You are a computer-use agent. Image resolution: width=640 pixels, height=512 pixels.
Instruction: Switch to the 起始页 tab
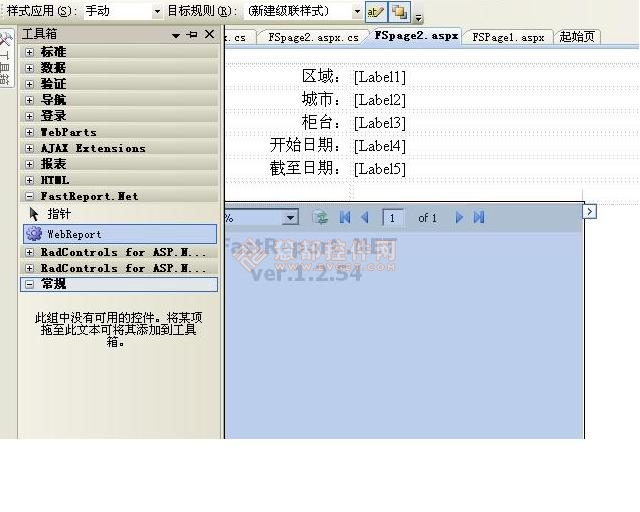pos(577,37)
